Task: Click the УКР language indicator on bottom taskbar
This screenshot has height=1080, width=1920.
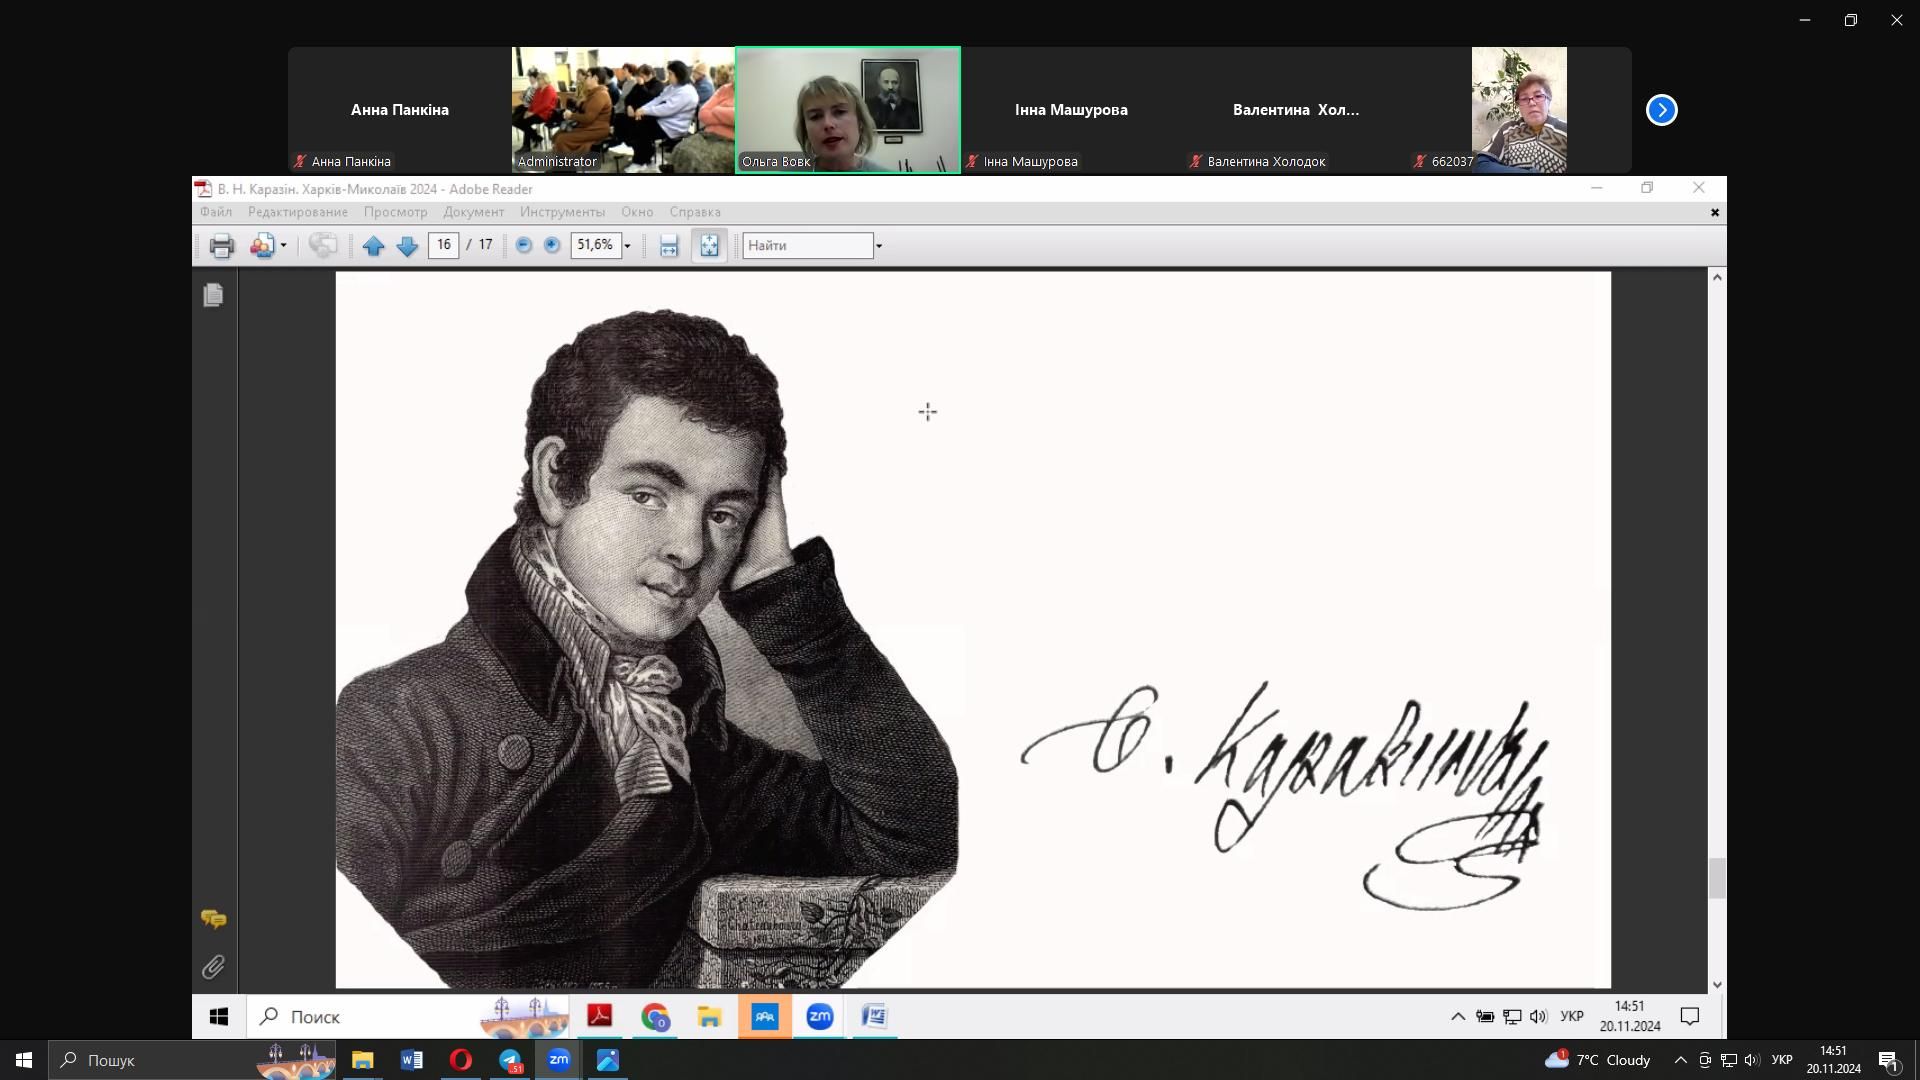Action: click(1782, 1060)
